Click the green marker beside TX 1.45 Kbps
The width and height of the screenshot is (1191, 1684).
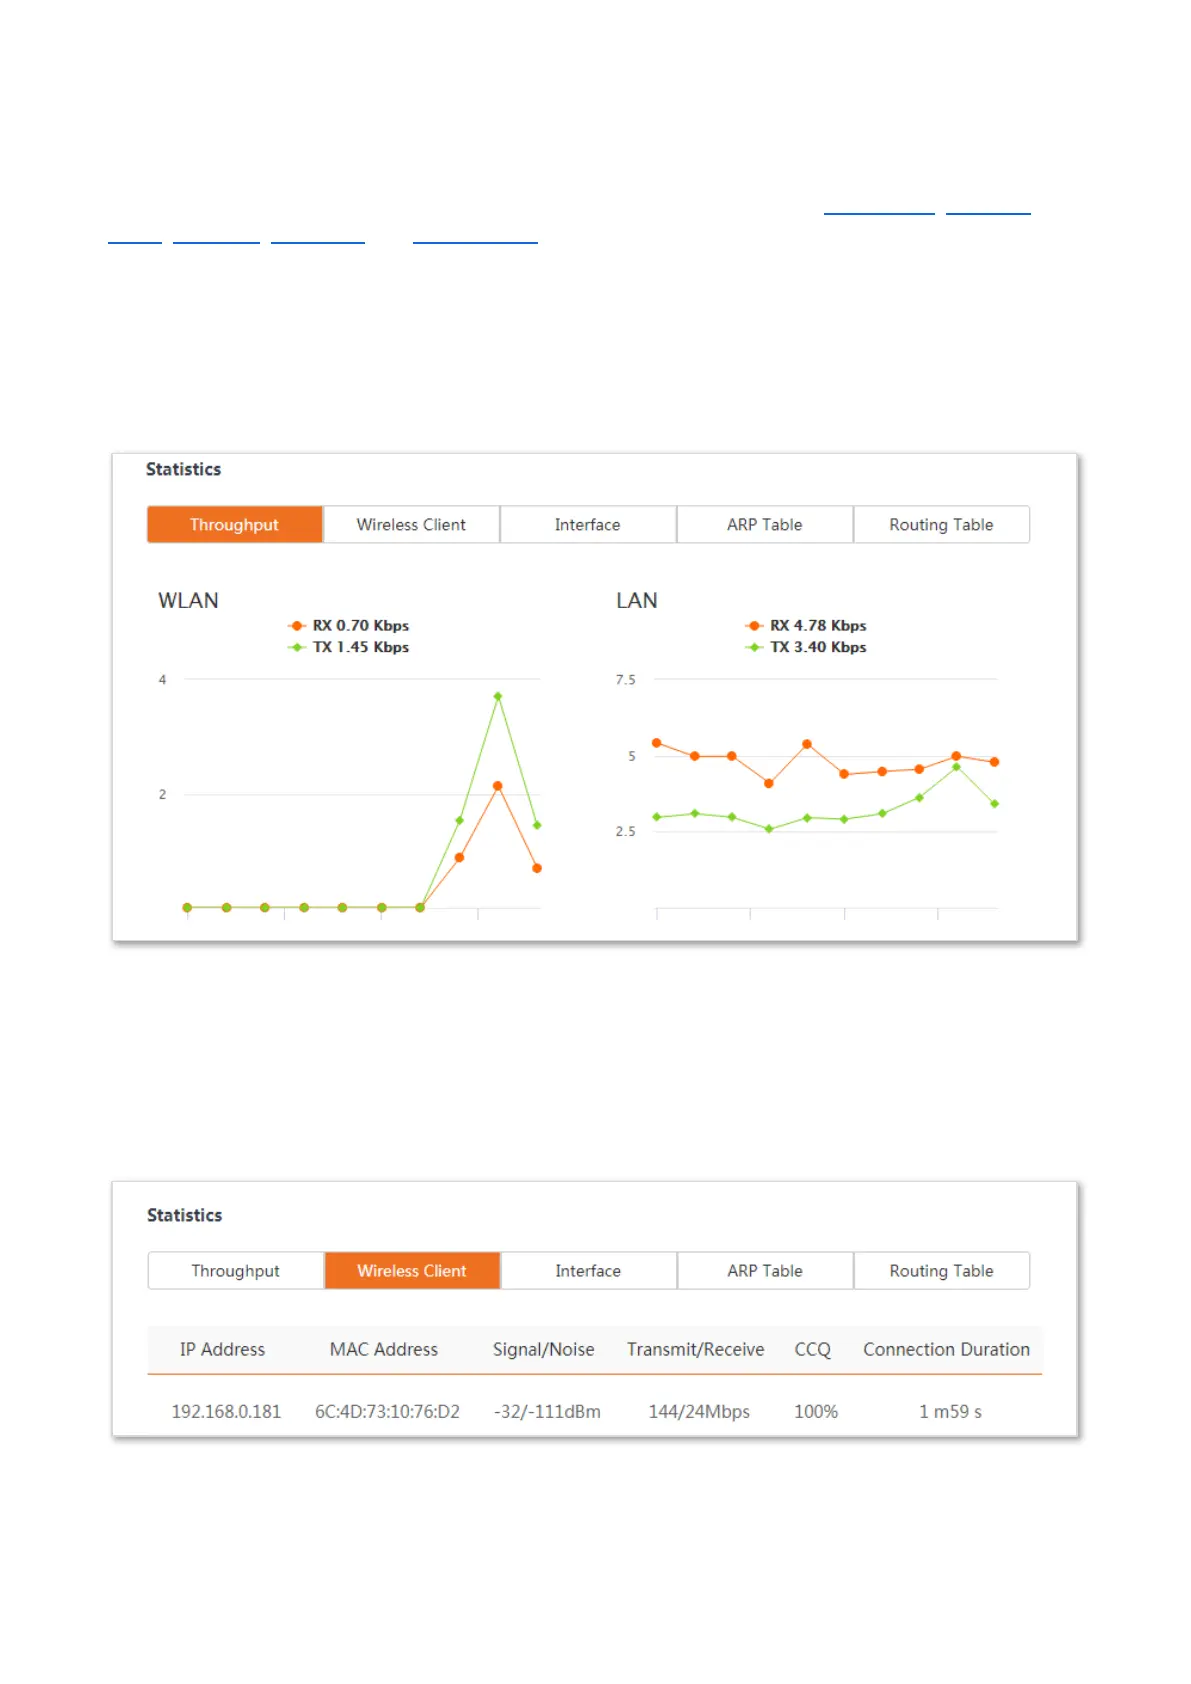coord(297,647)
